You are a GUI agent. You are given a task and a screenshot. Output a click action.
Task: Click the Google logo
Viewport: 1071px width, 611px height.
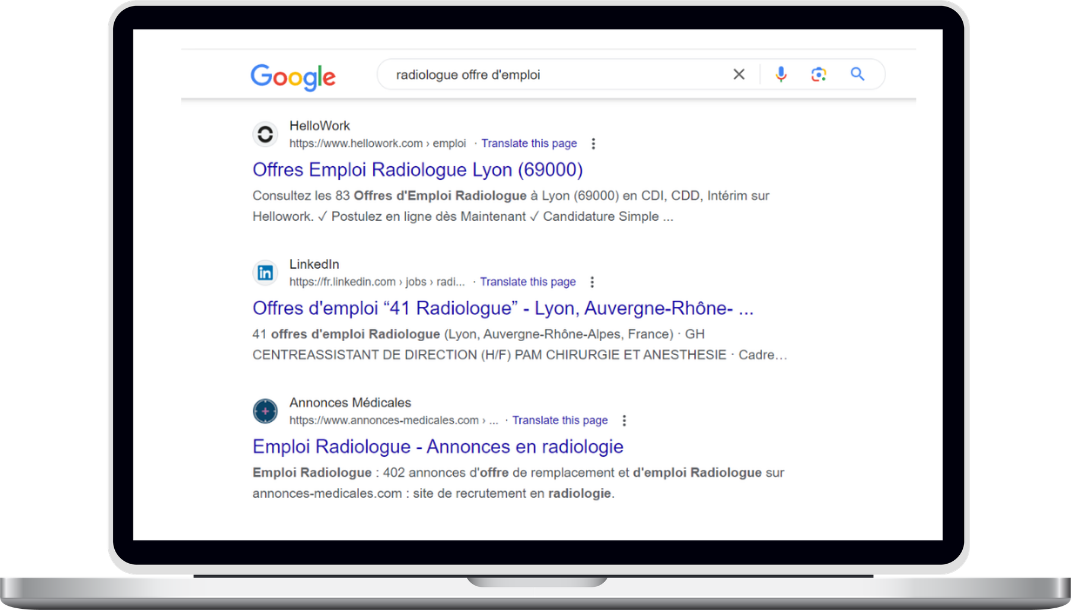click(292, 76)
